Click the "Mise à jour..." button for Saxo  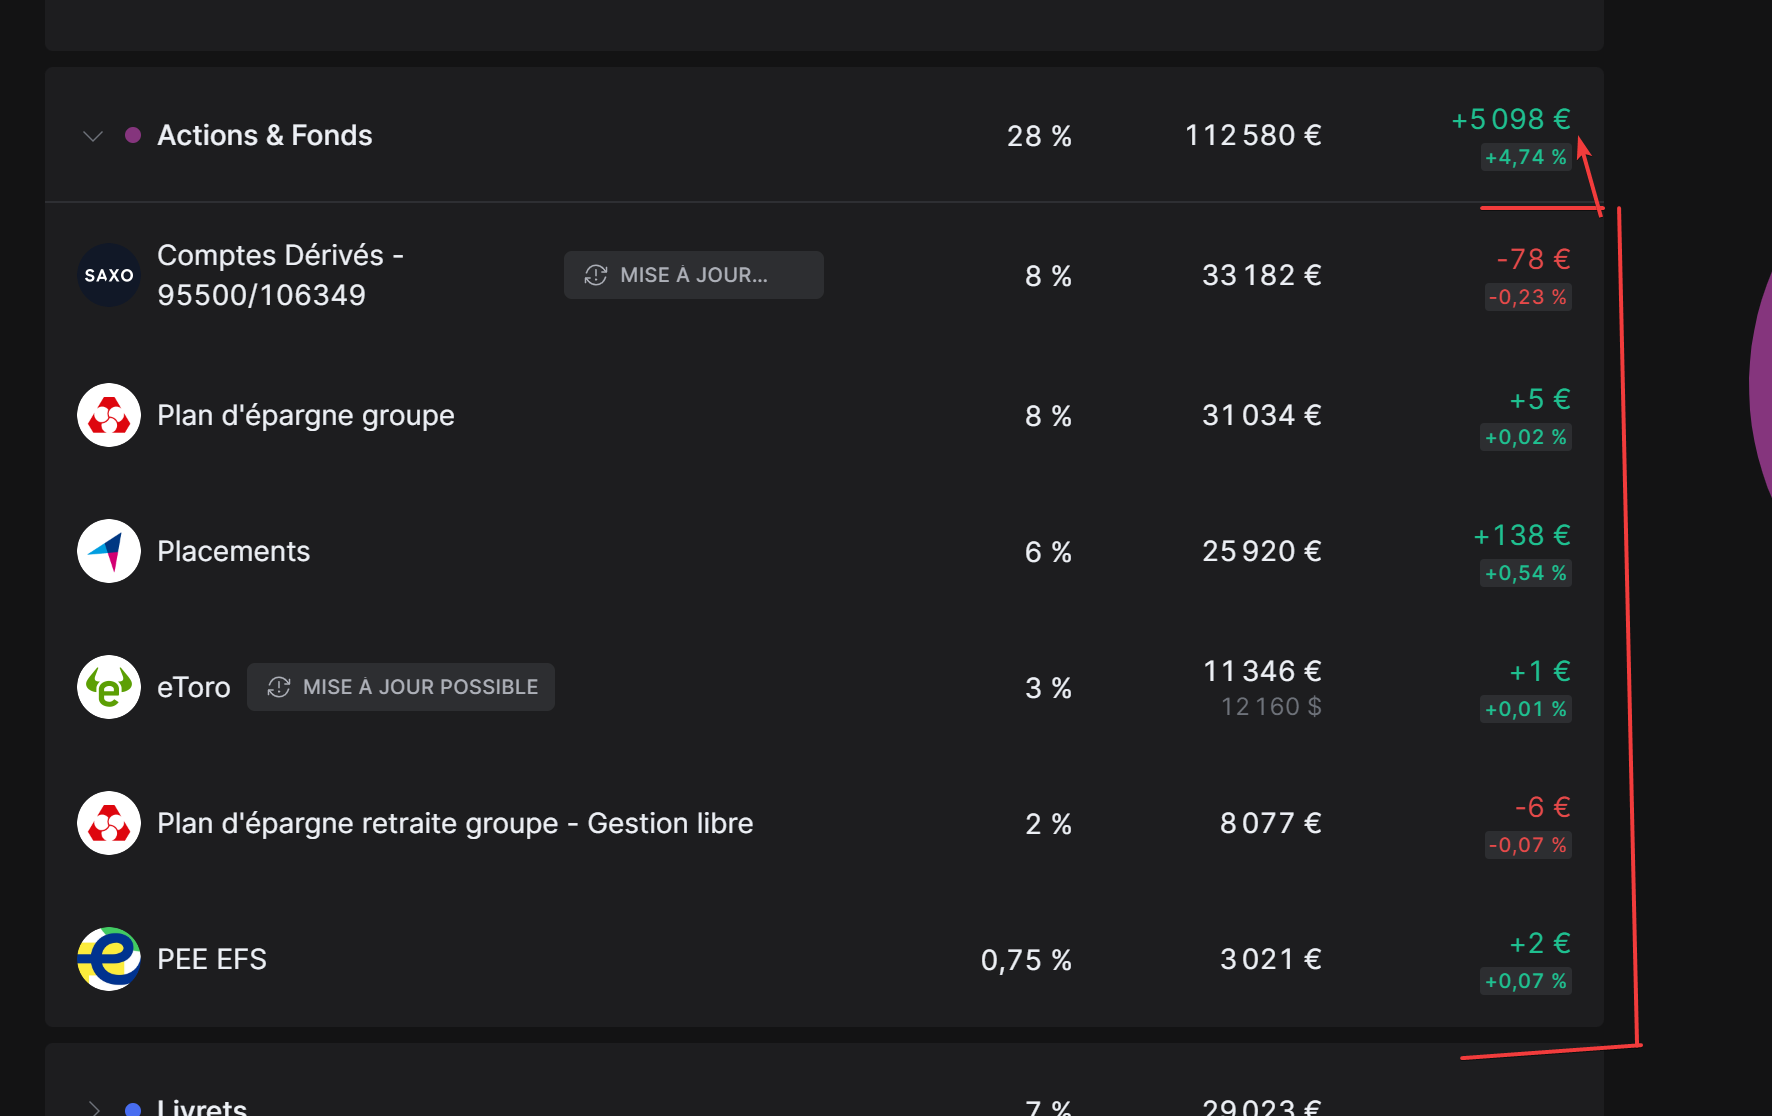694,275
